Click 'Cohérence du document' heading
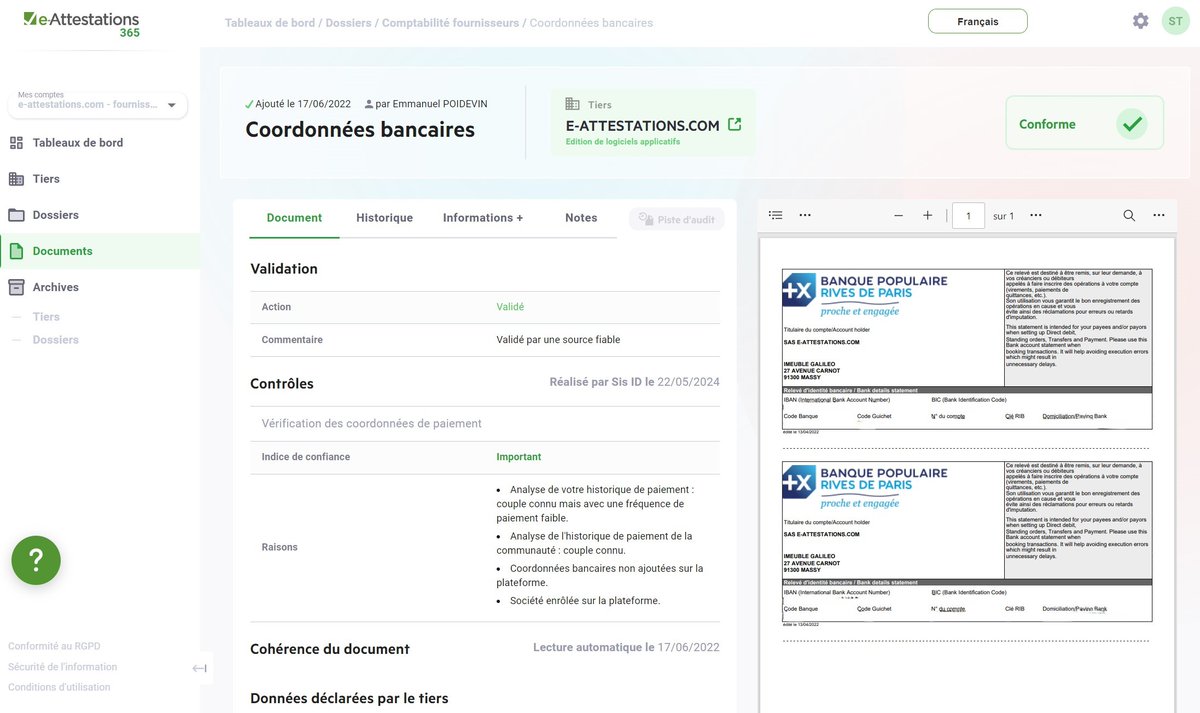The width and height of the screenshot is (1200, 713). pyautogui.click(x=330, y=649)
